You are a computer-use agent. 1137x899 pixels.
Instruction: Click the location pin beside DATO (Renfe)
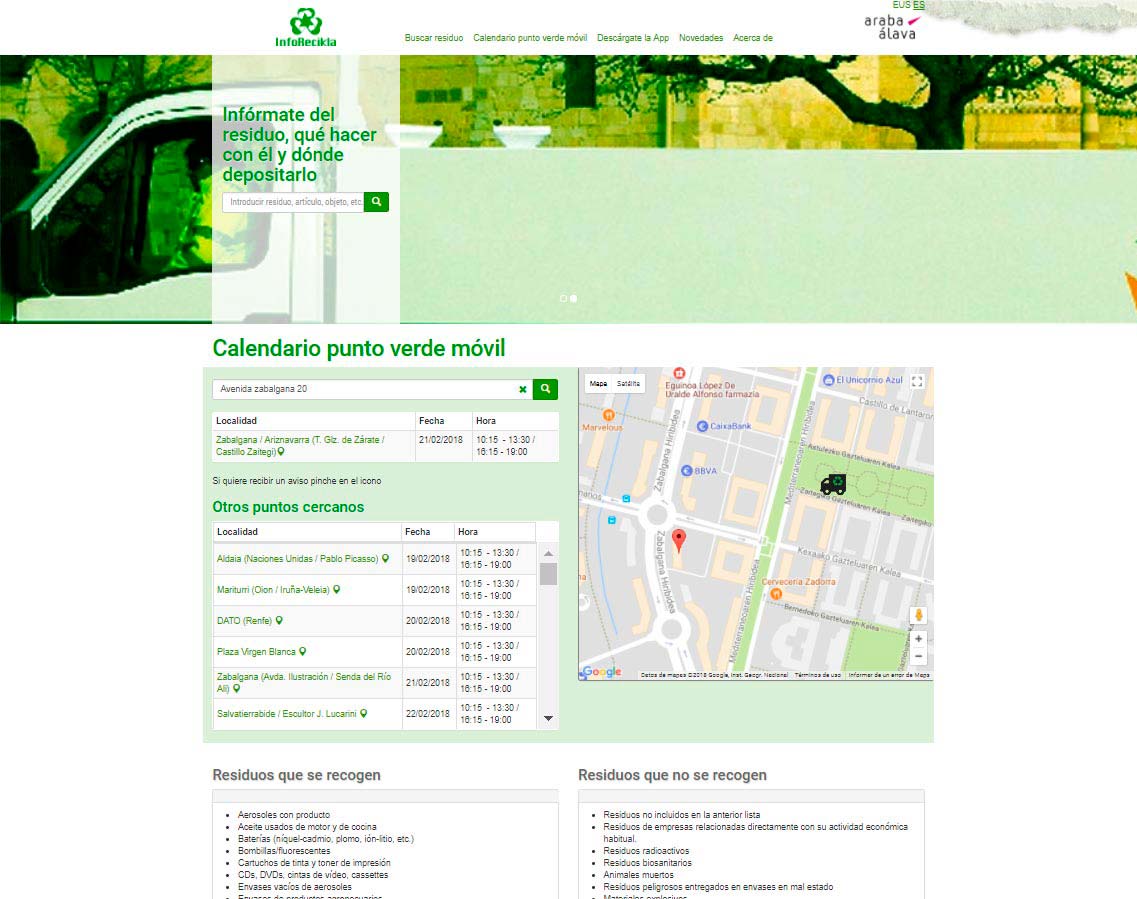coord(279,621)
